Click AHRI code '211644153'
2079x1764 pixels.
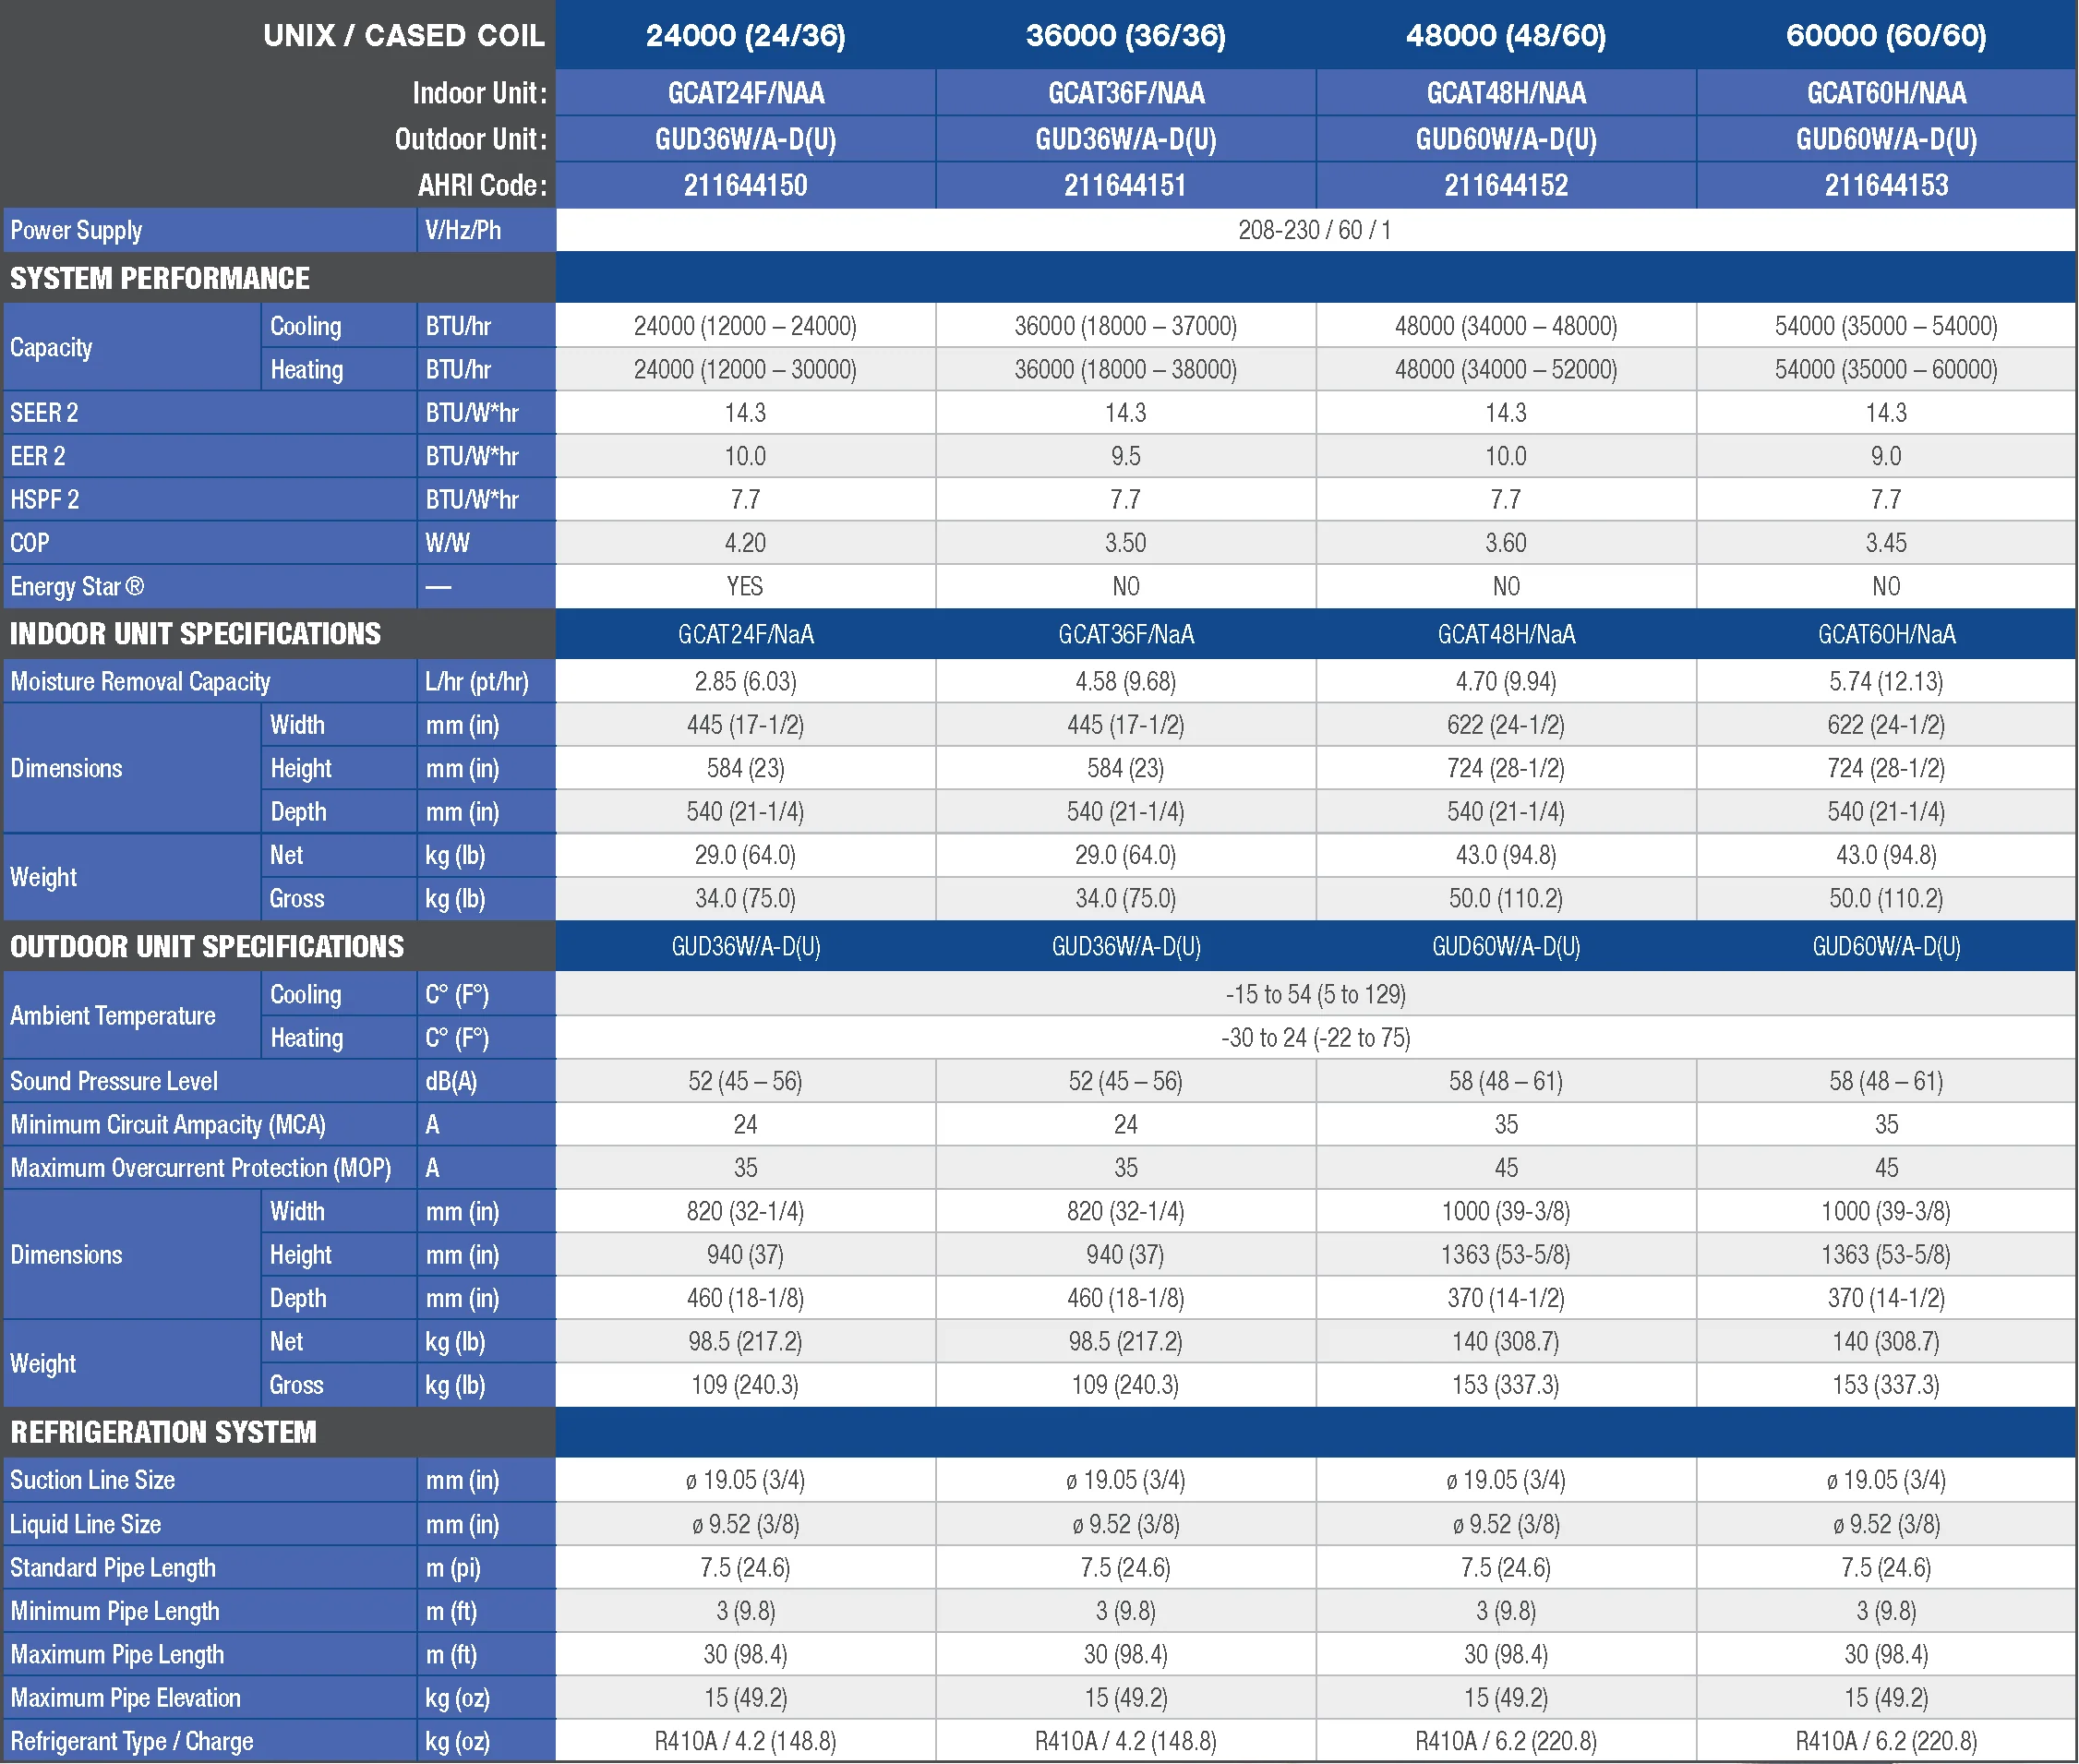pos(1885,185)
